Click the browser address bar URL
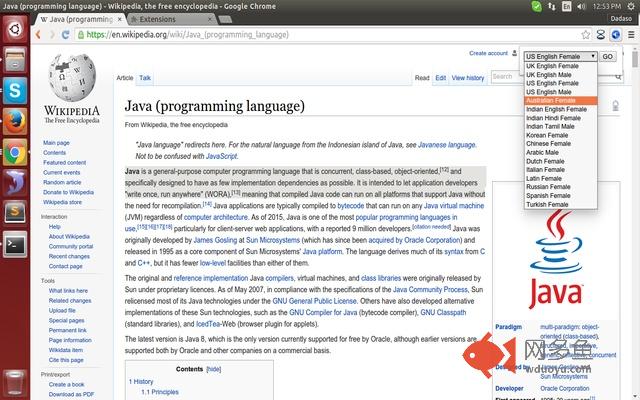The image size is (640, 400). [x=187, y=35]
